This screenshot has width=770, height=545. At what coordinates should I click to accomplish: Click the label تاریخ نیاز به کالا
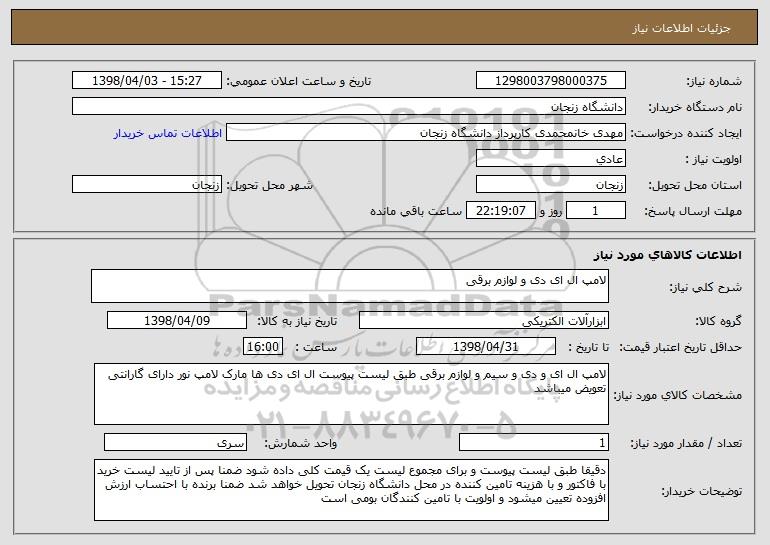pyautogui.click(x=297, y=321)
